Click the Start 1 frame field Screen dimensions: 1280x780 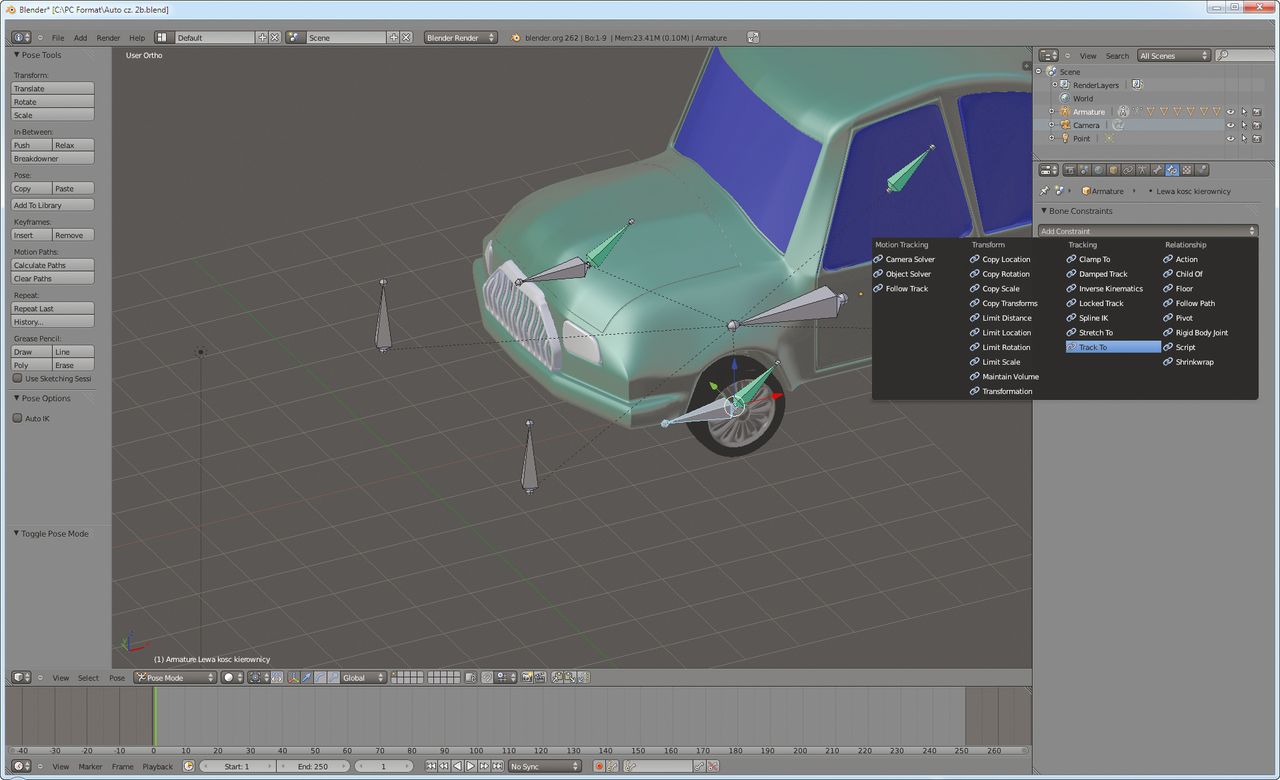[x=237, y=766]
